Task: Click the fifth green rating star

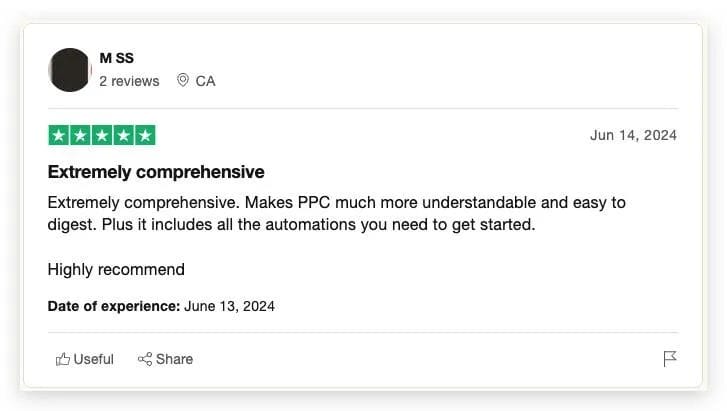Action: pos(145,135)
